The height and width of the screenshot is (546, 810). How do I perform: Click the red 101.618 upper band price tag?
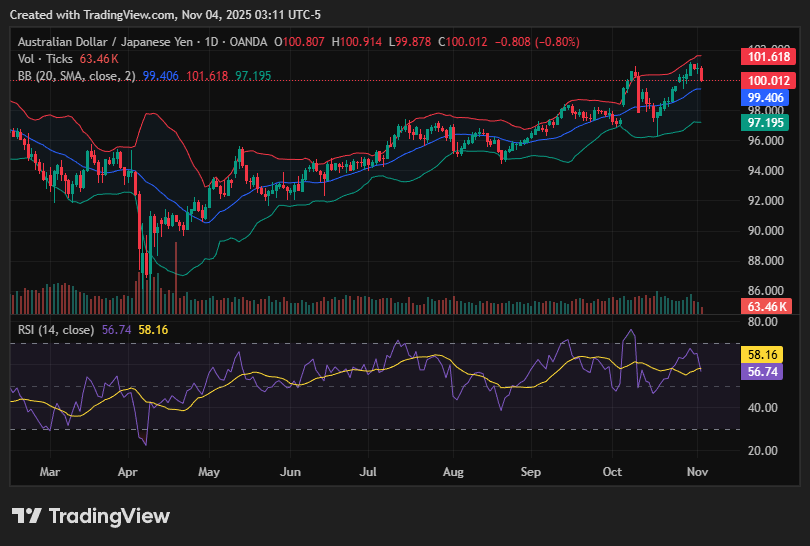click(765, 56)
